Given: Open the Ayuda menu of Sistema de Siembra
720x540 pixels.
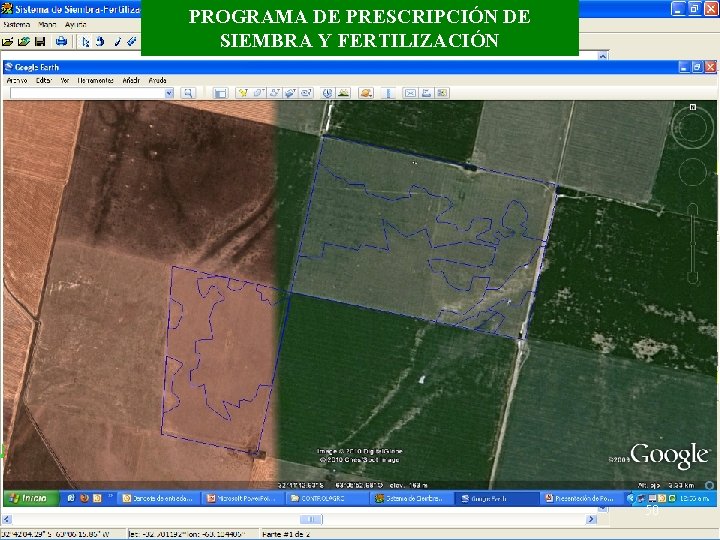Looking at the screenshot, I should click(x=75, y=24).
